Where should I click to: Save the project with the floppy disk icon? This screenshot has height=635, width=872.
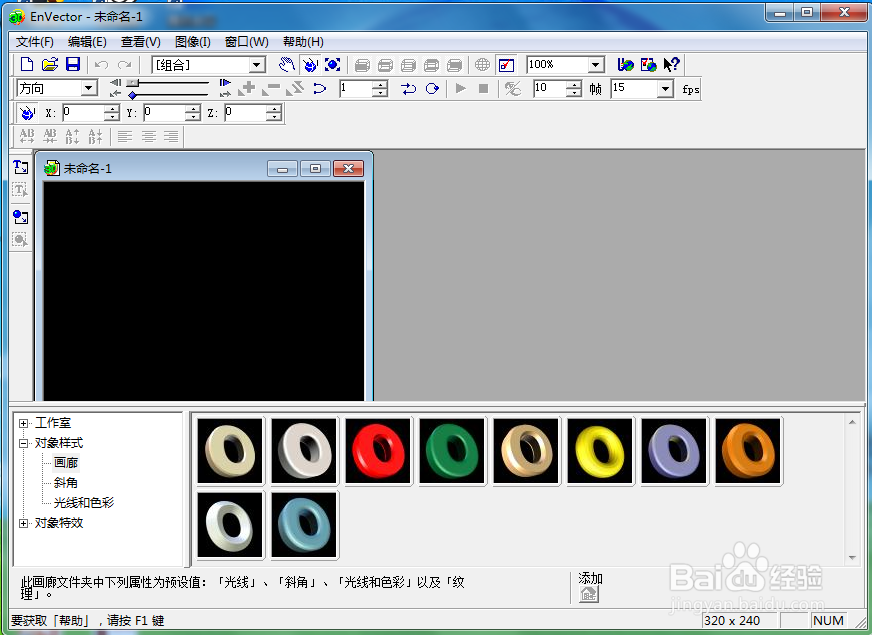point(73,65)
